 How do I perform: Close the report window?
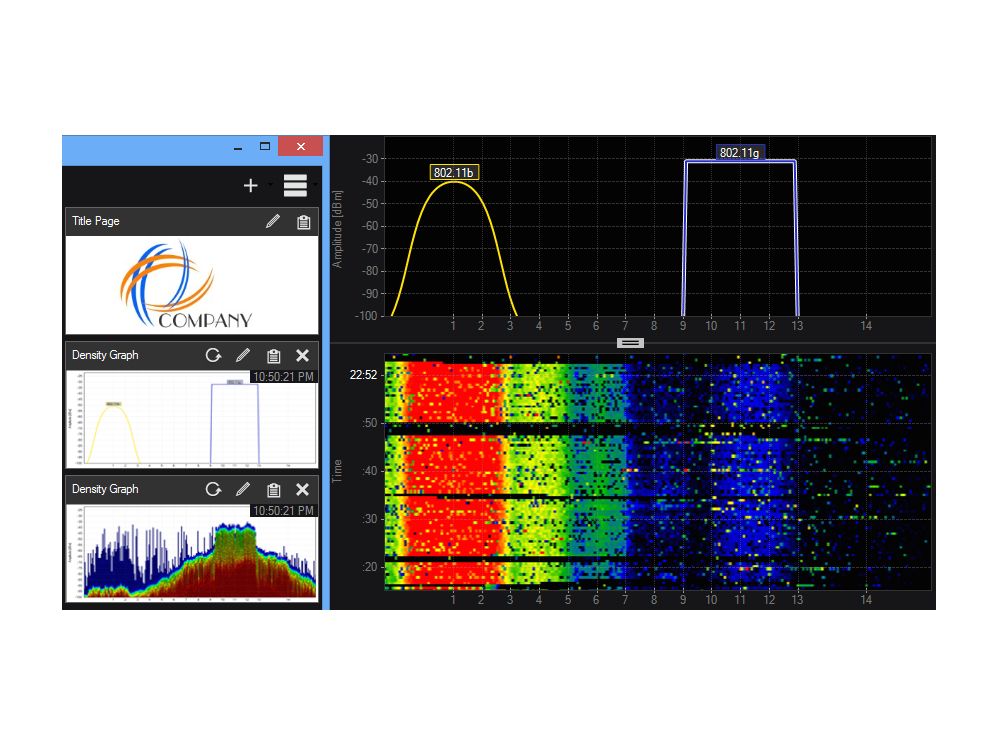[x=300, y=147]
